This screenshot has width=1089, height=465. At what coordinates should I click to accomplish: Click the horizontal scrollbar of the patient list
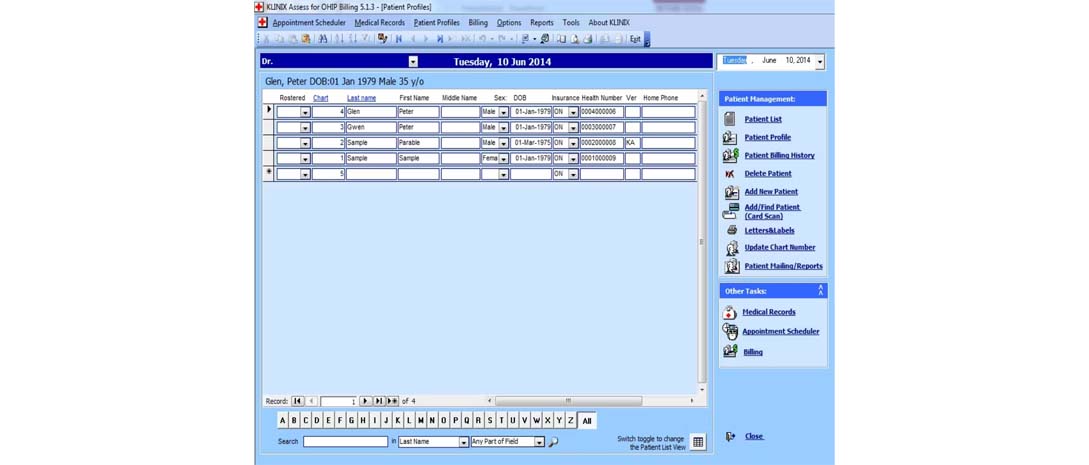point(568,401)
